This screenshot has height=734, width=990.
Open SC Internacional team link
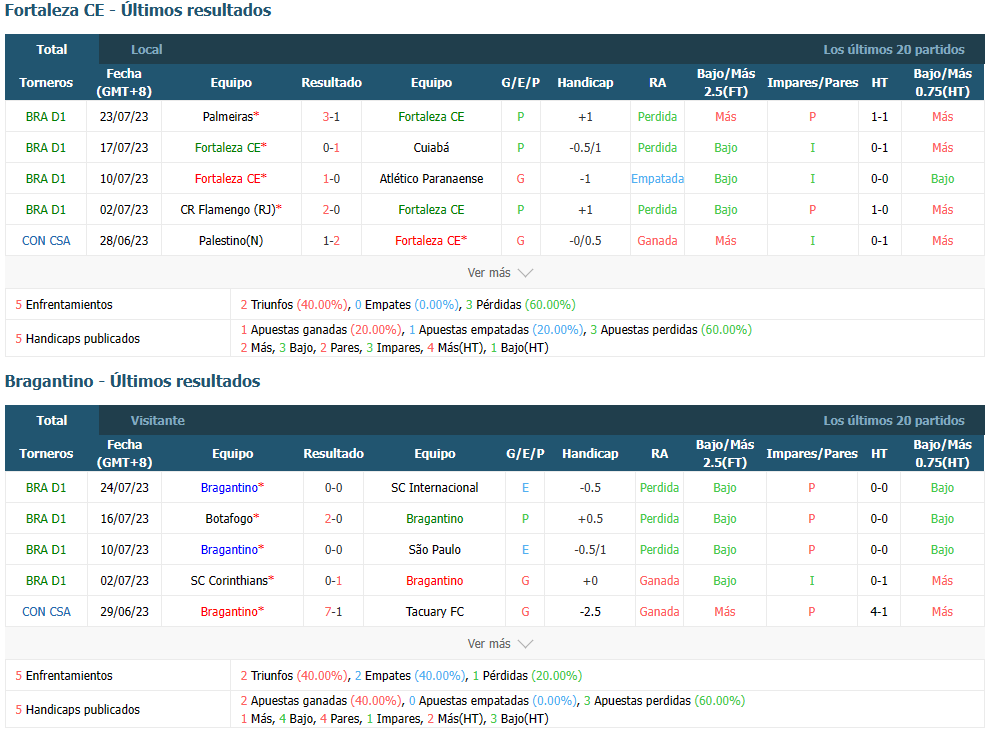[434, 488]
